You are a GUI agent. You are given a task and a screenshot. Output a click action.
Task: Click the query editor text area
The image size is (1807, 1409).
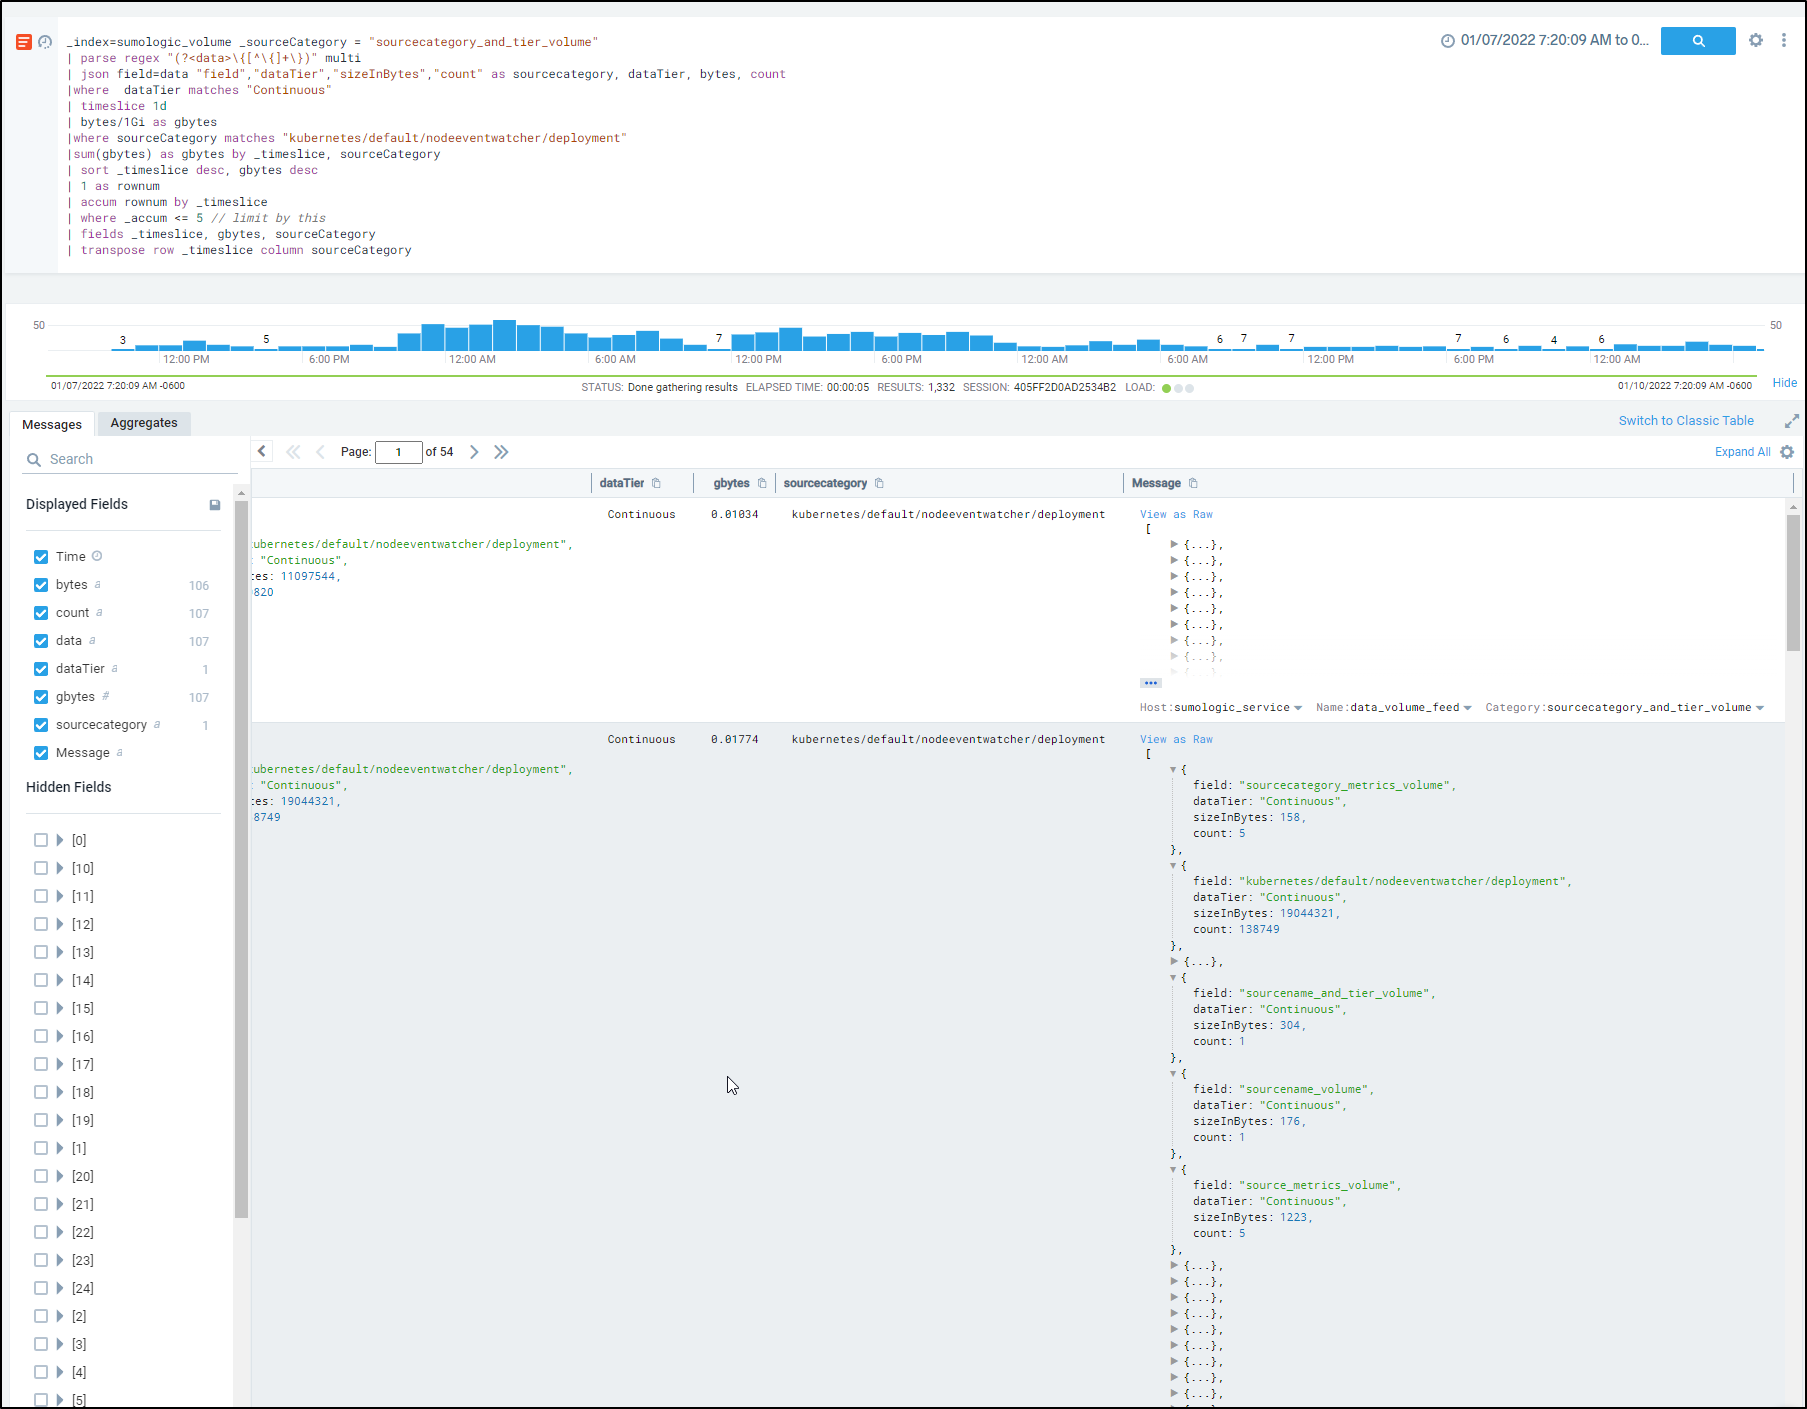coord(740,146)
